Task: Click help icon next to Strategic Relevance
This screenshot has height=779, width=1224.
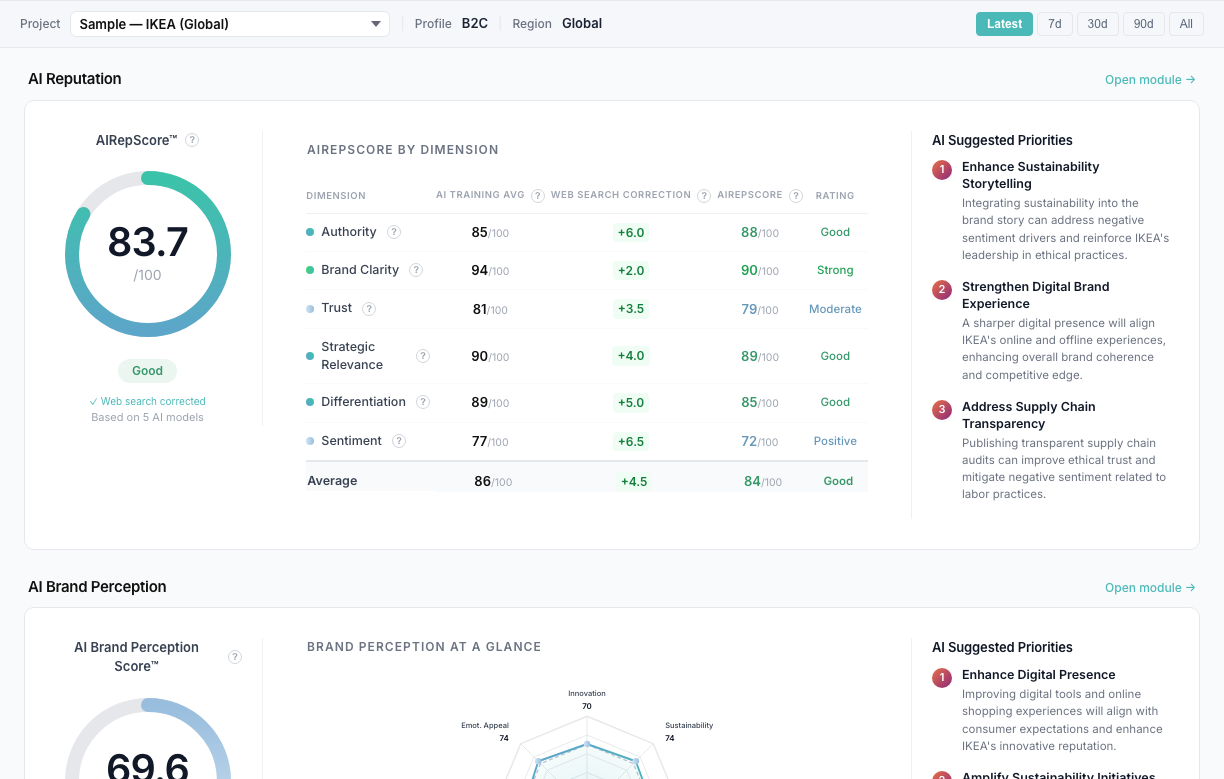Action: click(x=423, y=356)
